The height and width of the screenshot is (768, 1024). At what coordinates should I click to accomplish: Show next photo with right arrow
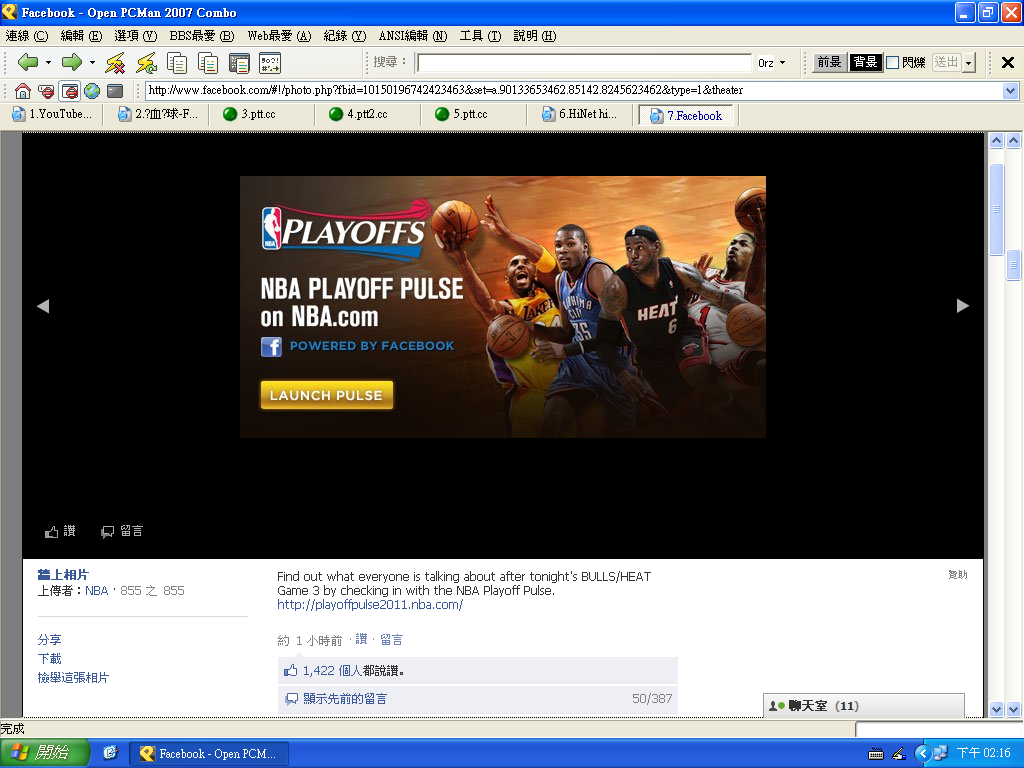click(x=963, y=306)
